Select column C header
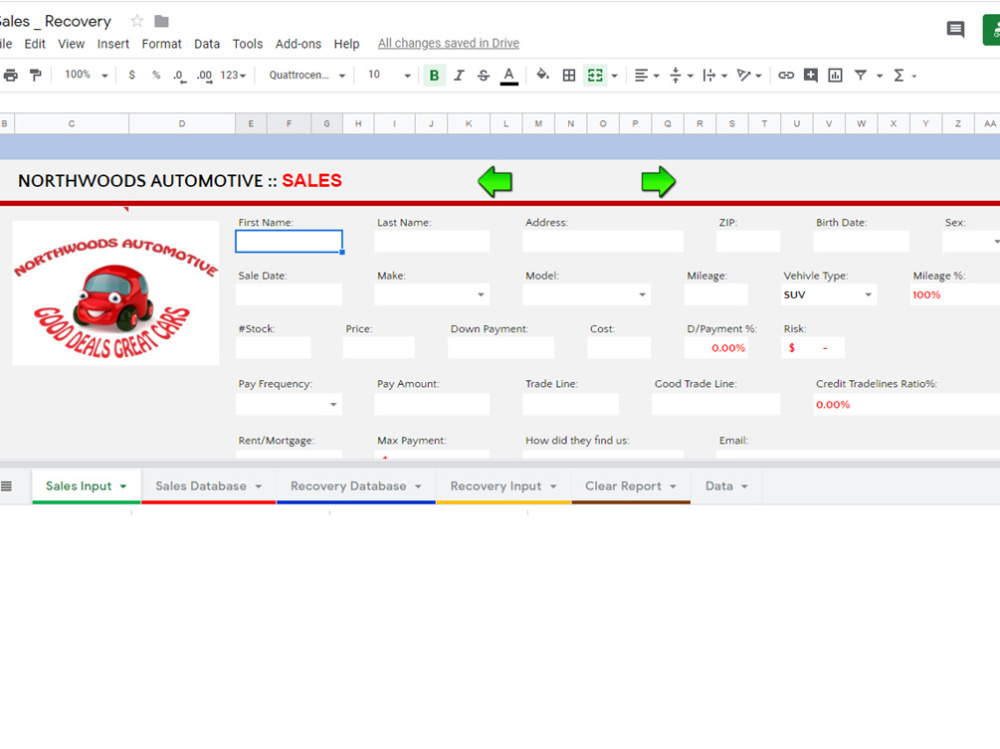 (x=71, y=124)
